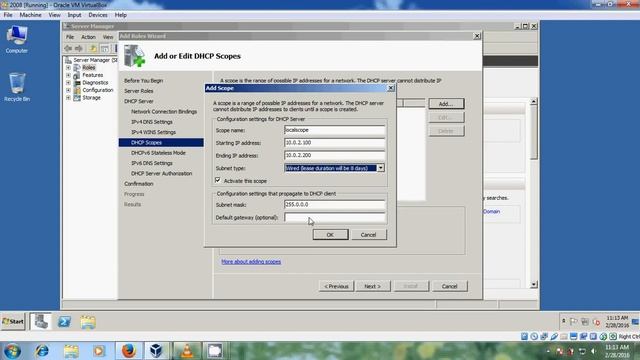The height and width of the screenshot is (360, 640).
Task: Close the Add Scope dialog
Action: tap(390, 88)
